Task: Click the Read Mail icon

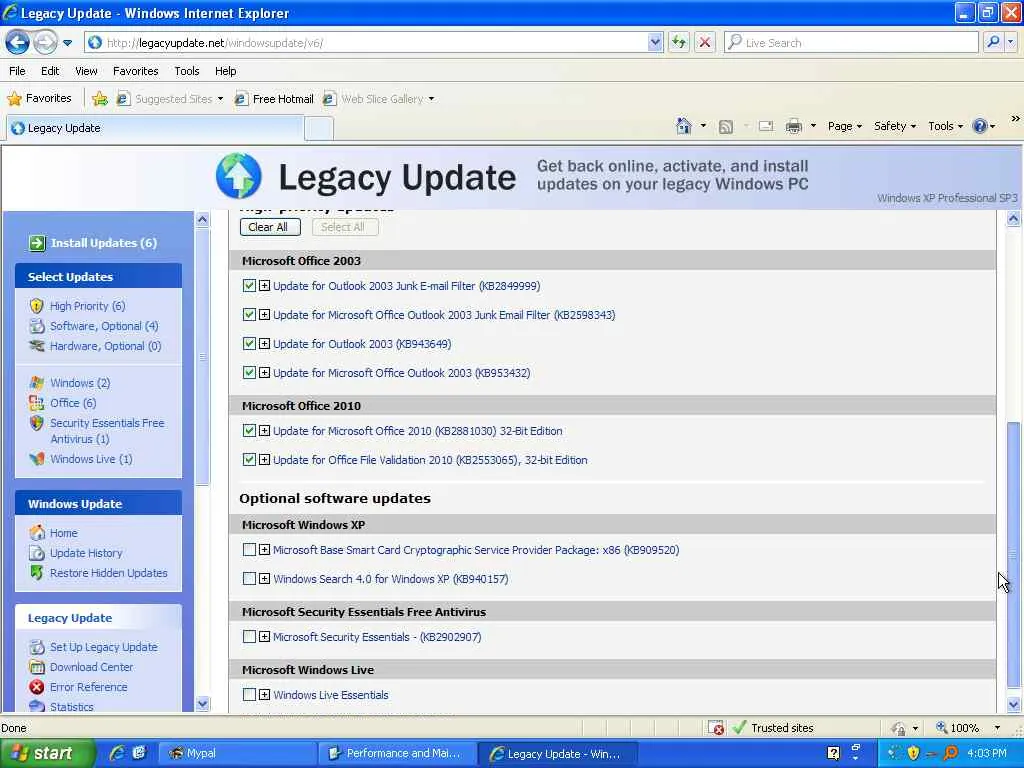Action: (x=766, y=126)
